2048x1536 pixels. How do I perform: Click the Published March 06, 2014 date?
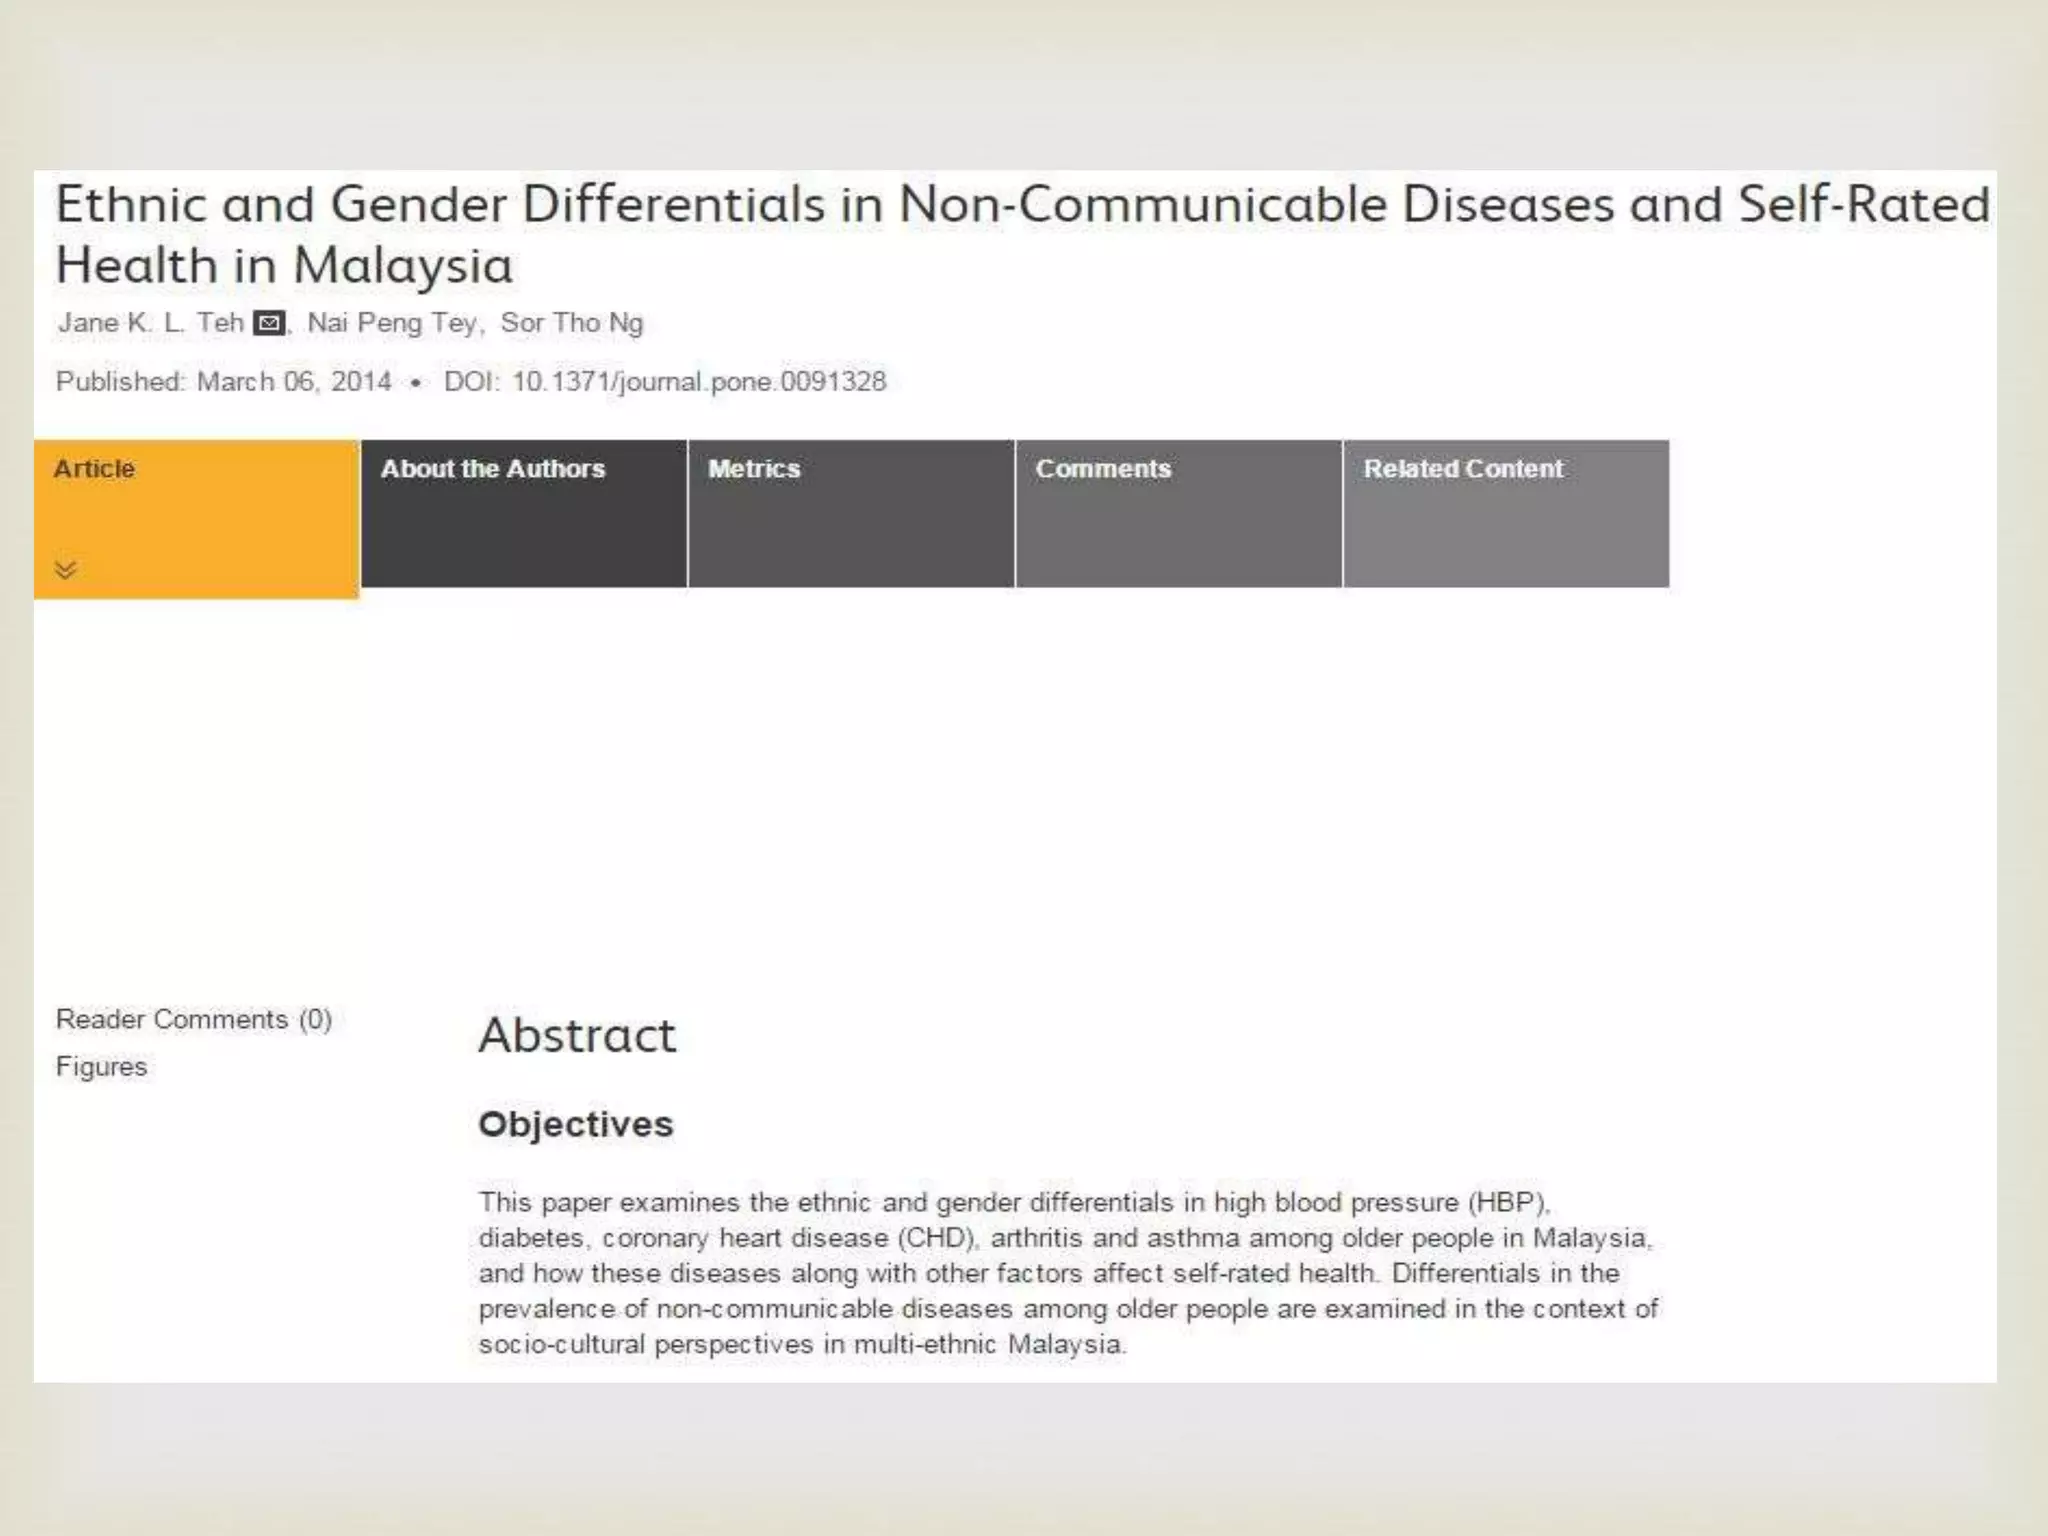(223, 382)
